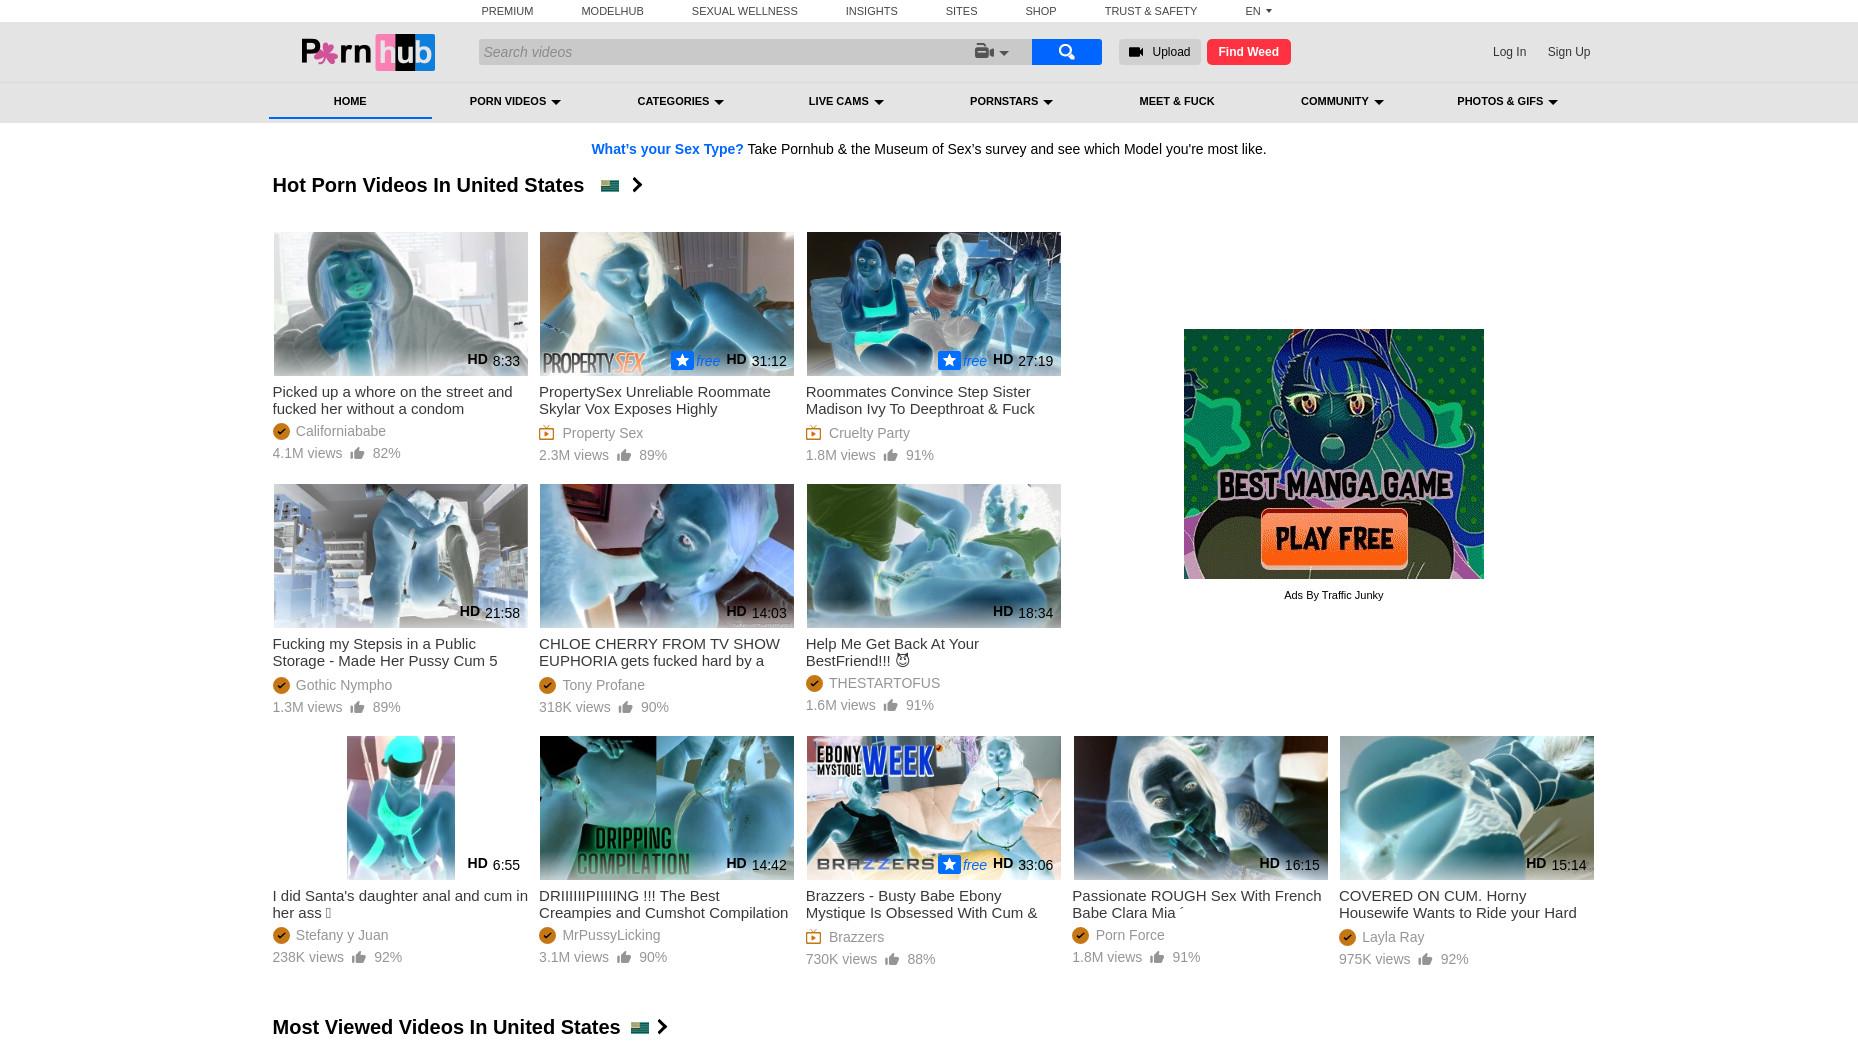Open the 21:58 video thumbnail
This screenshot has width=1858, height=1053.
(x=400, y=556)
